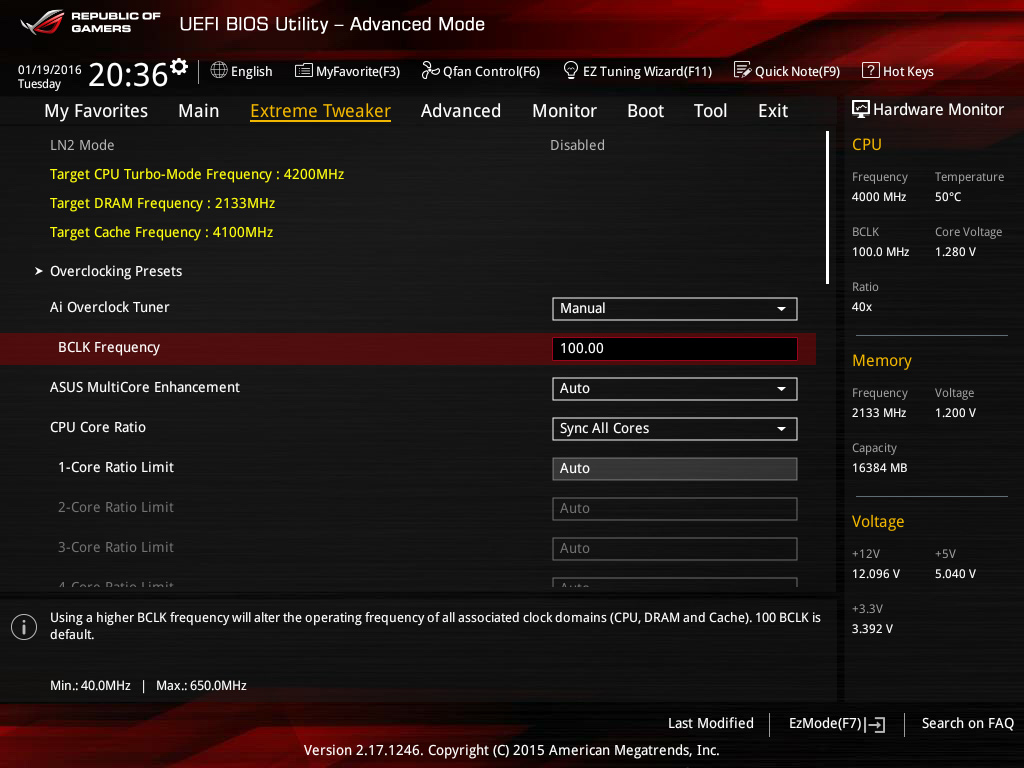1024x768 pixels.
Task: Open the Boot tab
Action: 645,111
